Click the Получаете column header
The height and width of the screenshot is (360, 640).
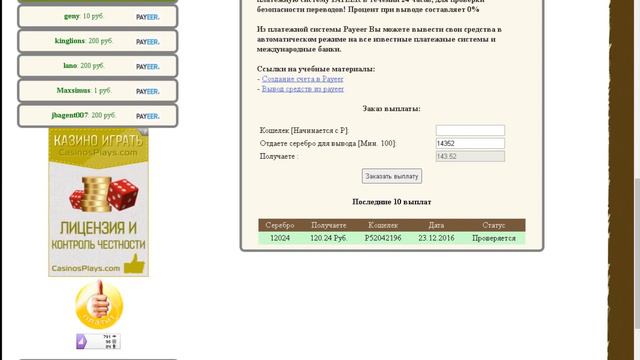(x=329, y=225)
